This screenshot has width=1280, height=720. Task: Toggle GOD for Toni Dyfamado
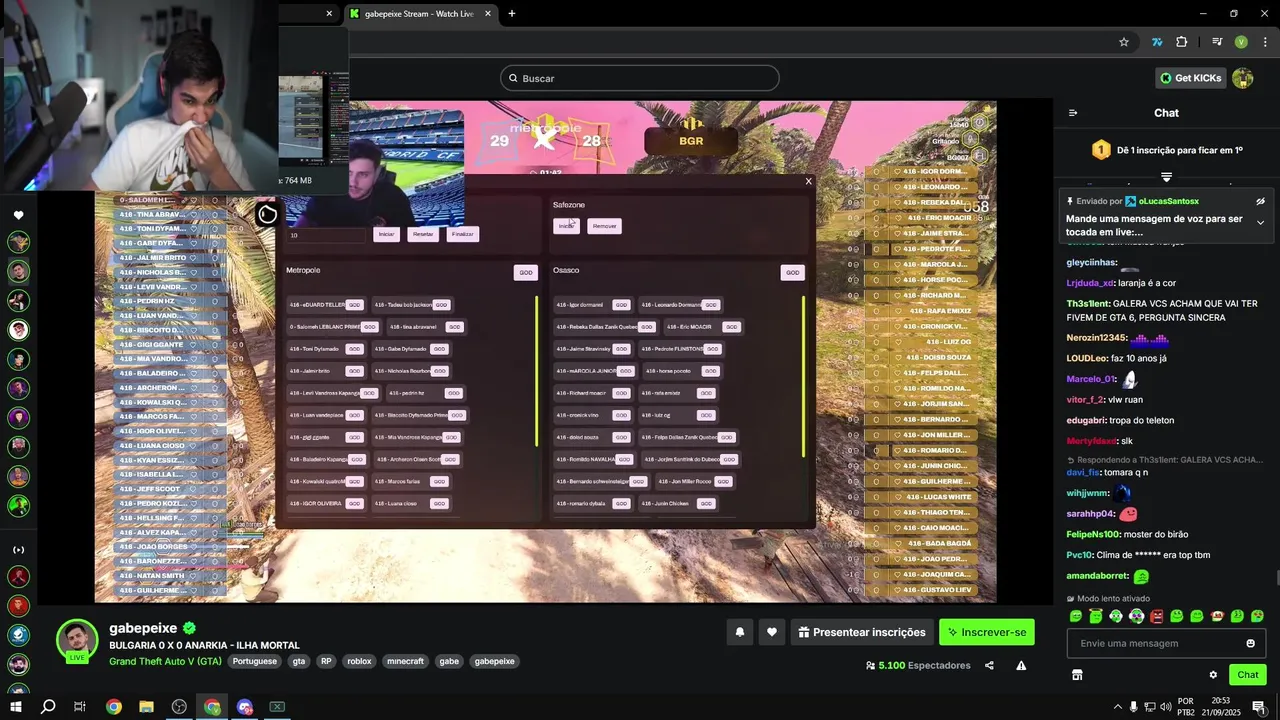[354, 349]
